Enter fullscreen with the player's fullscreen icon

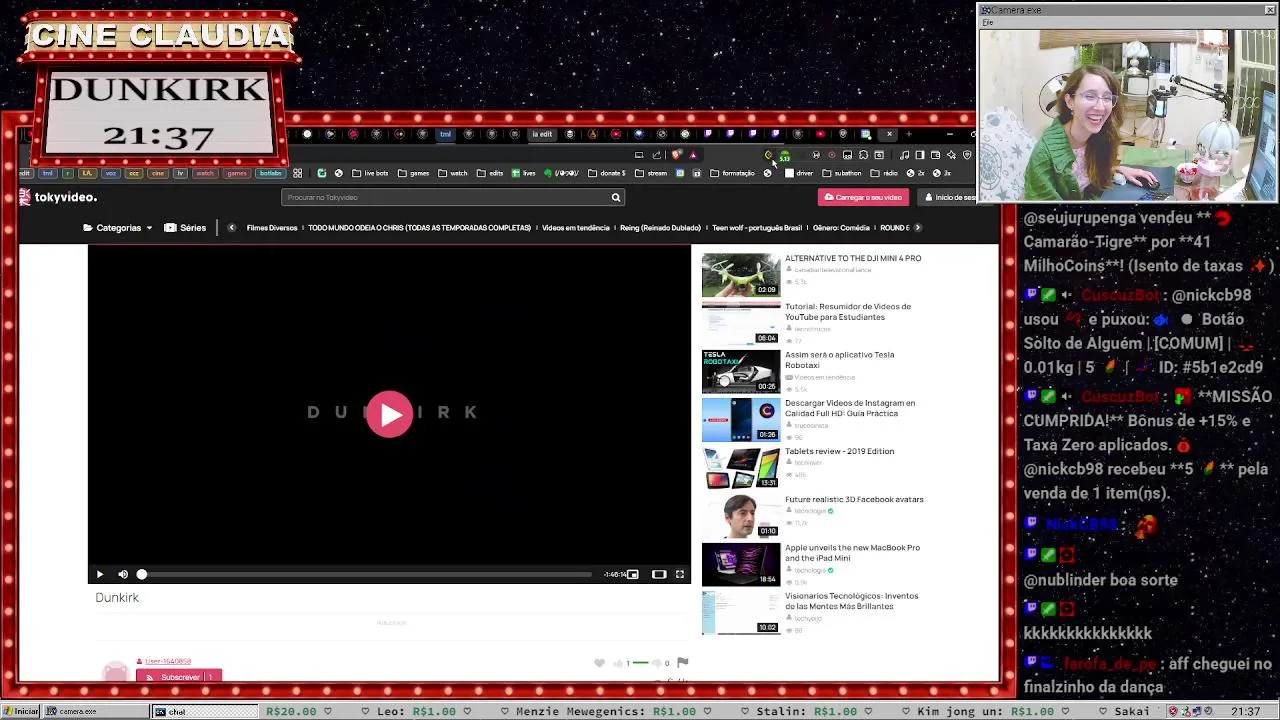tap(680, 574)
